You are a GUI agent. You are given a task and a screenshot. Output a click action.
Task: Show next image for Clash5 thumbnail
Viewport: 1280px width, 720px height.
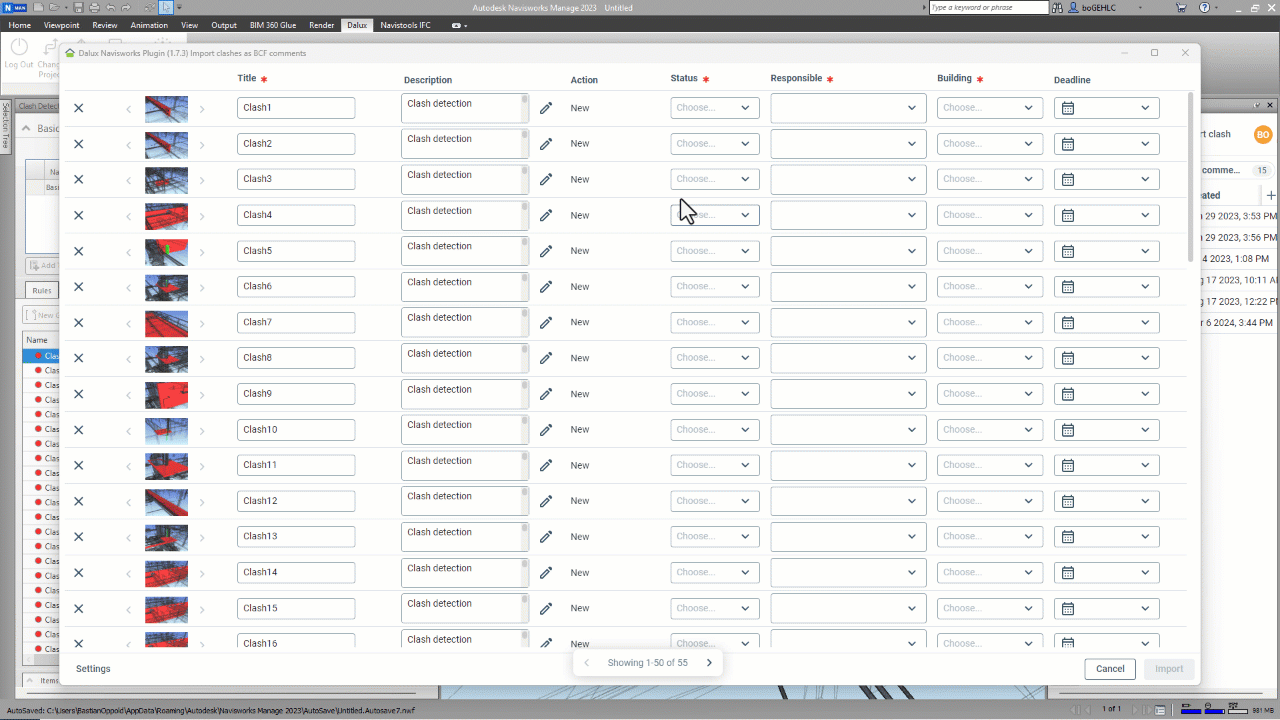click(201, 252)
